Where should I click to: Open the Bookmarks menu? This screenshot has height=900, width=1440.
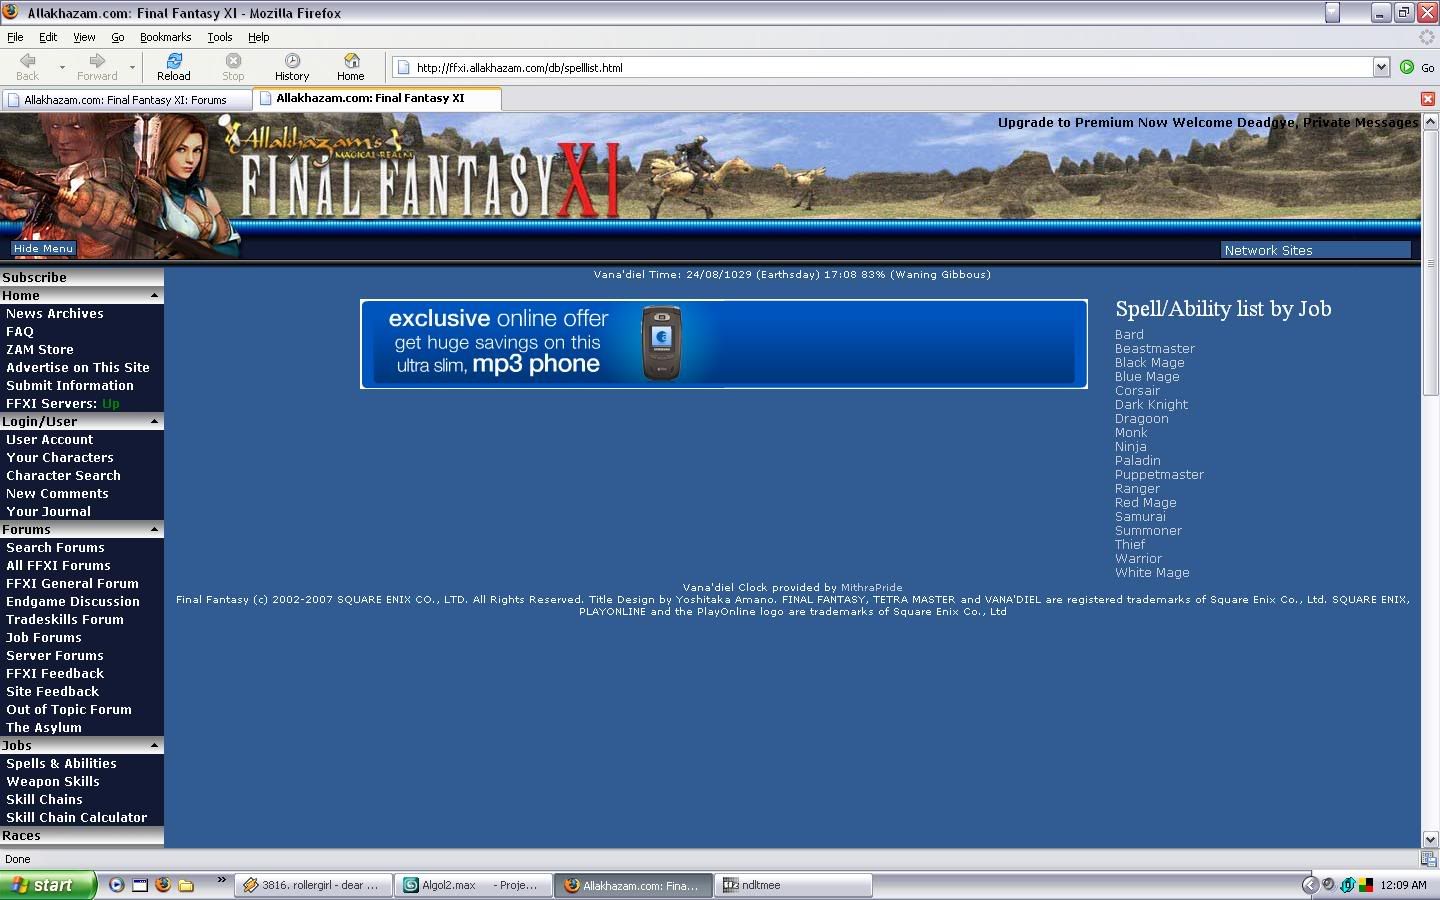[165, 37]
